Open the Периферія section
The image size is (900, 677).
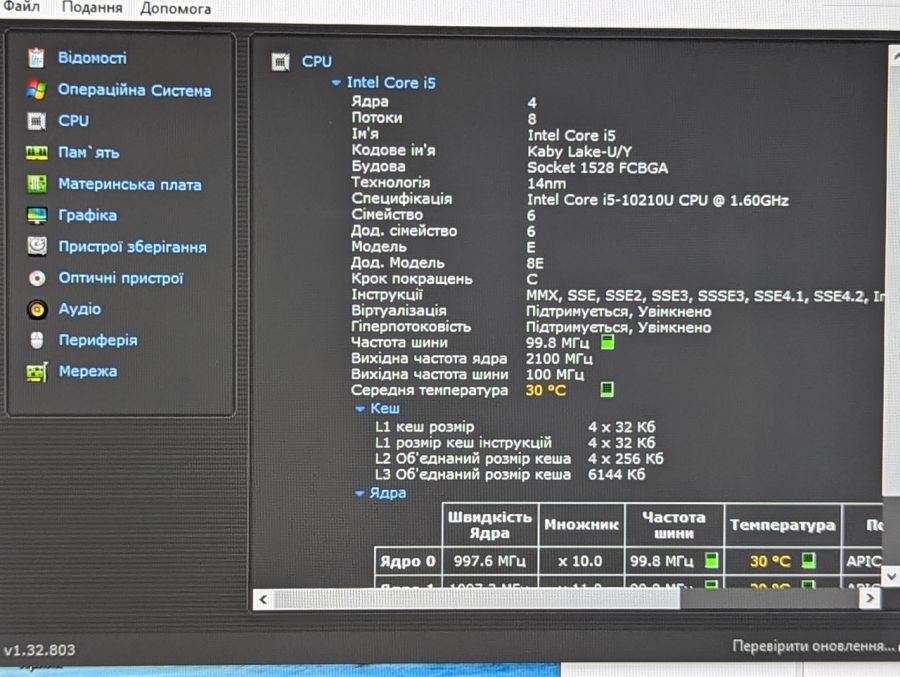pos(98,340)
